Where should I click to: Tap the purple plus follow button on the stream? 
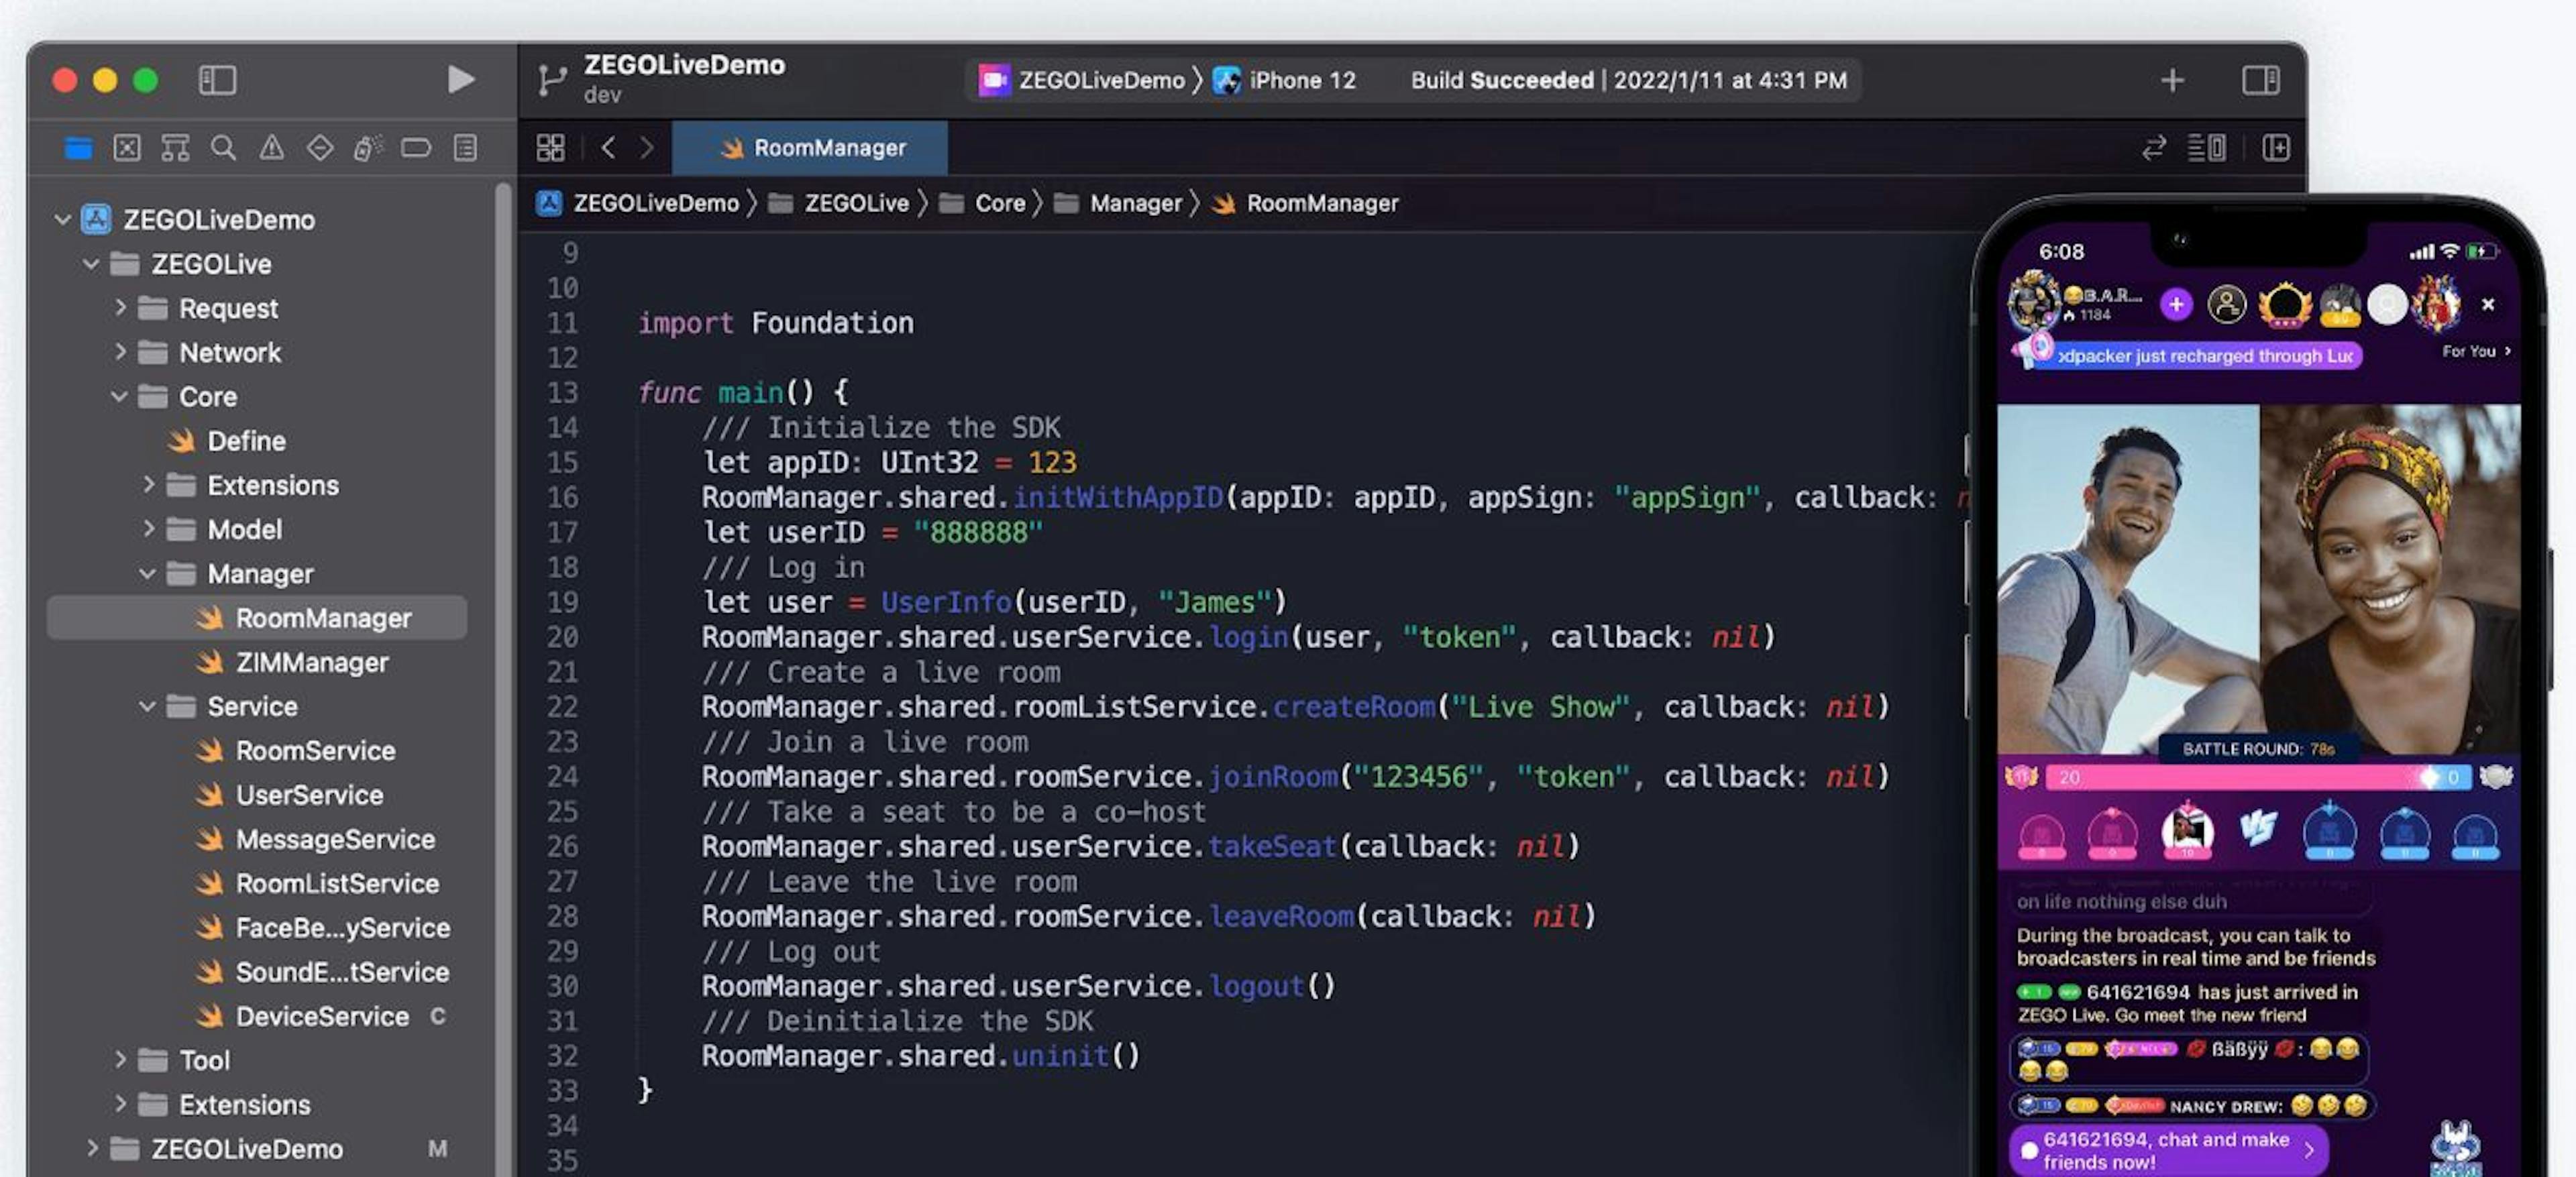click(2178, 305)
